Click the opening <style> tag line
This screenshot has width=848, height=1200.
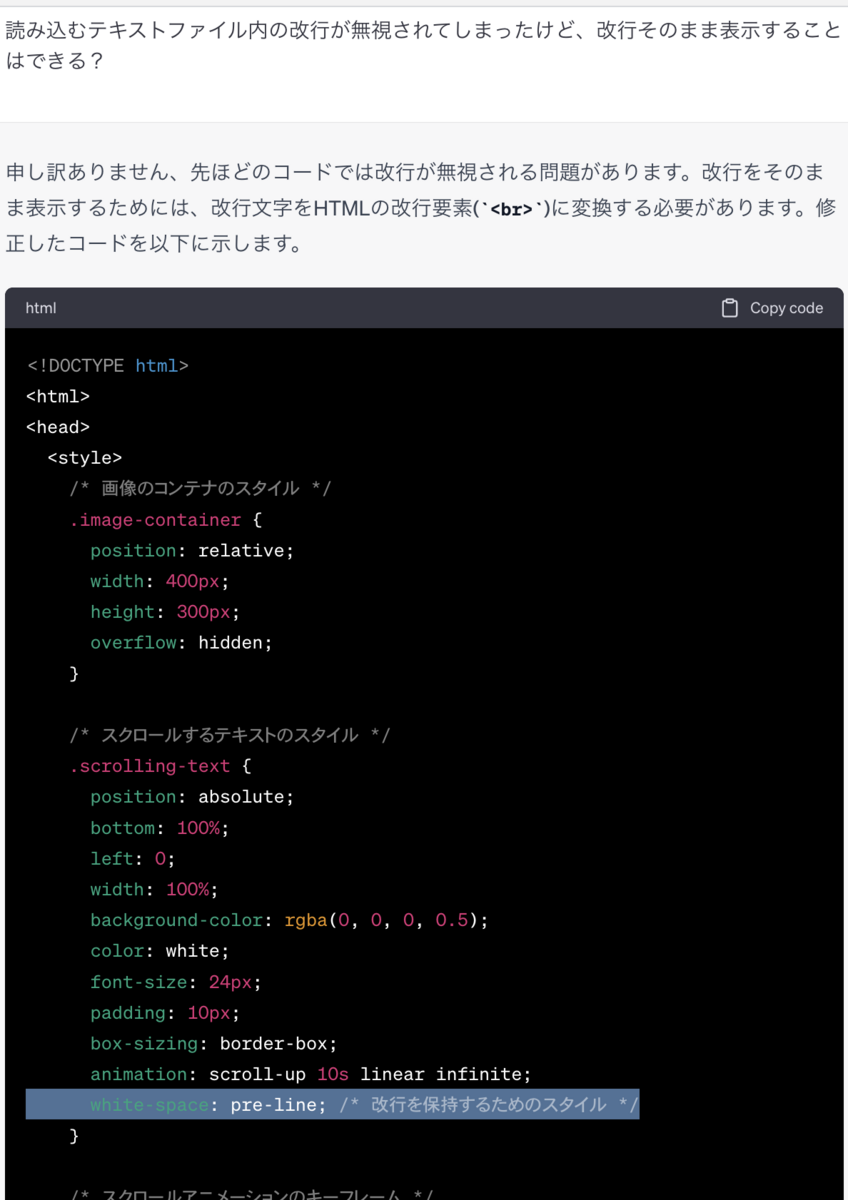point(85,458)
